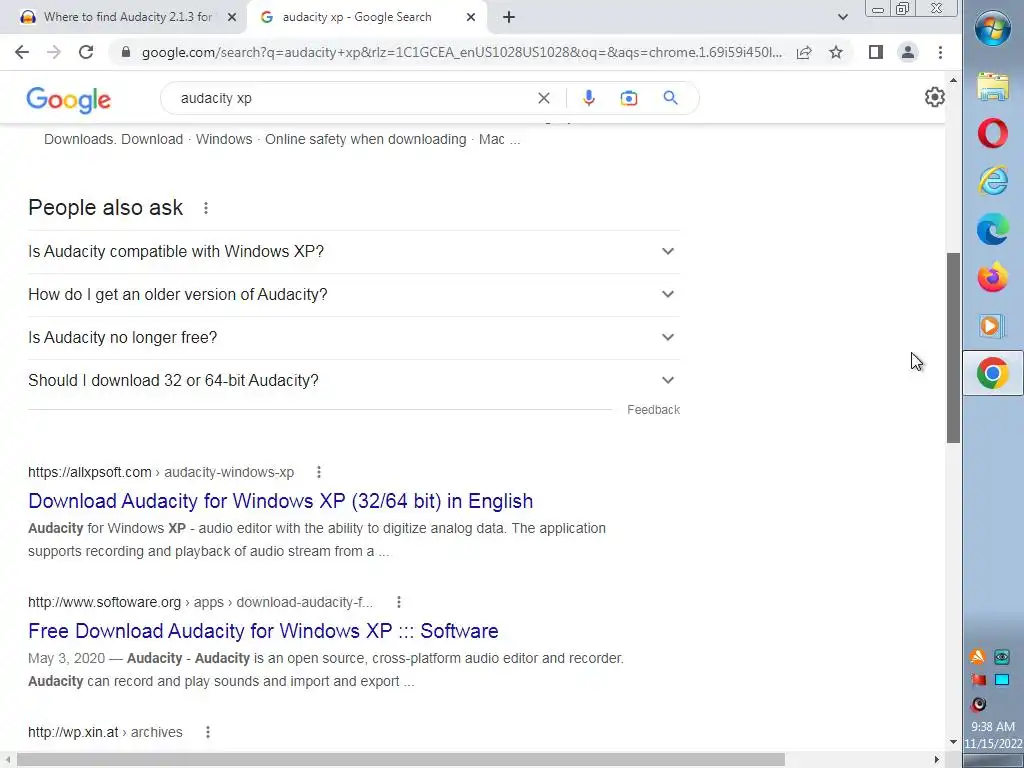Viewport: 1024px width, 768px height.
Task: Open the tab search dropdown arrow
Action: click(x=842, y=17)
